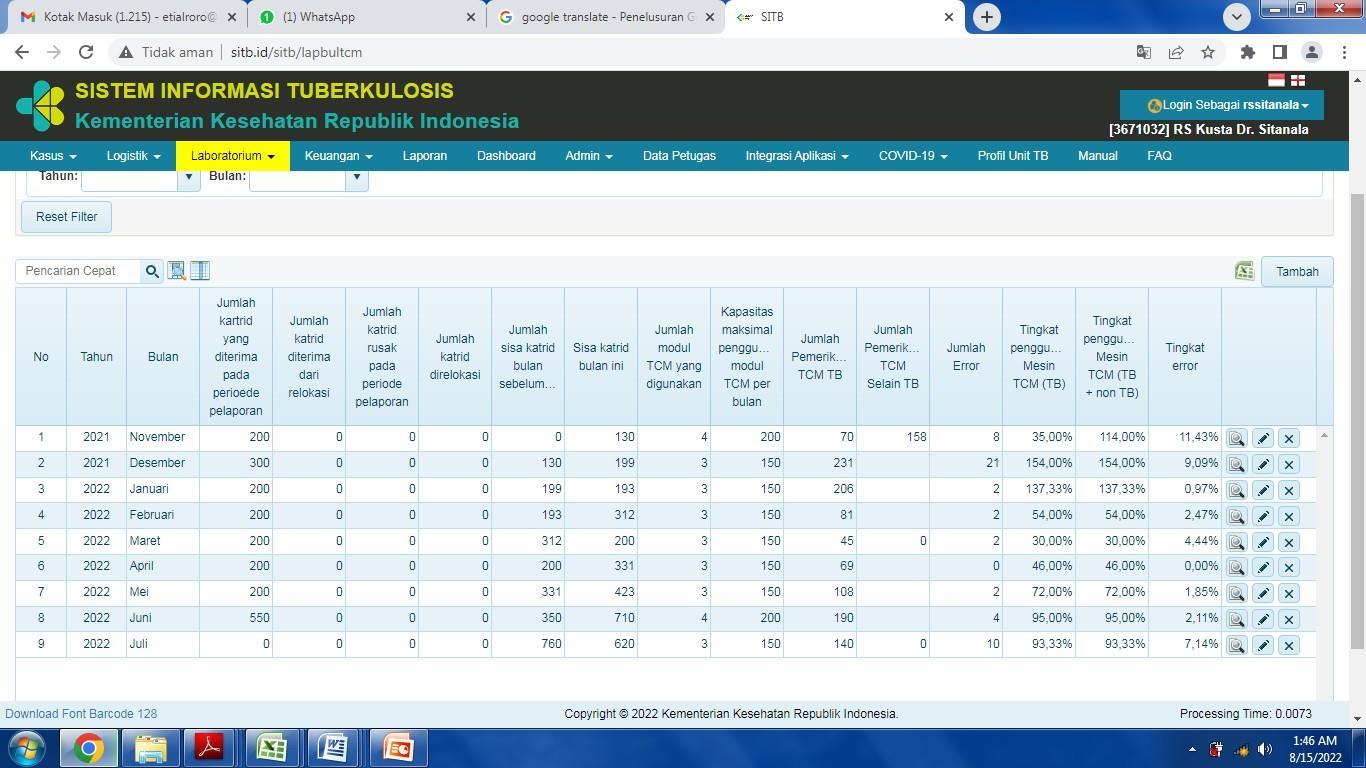The height and width of the screenshot is (768, 1366).
Task: Click the Download Font Barcode 128 link
Action: point(81,714)
